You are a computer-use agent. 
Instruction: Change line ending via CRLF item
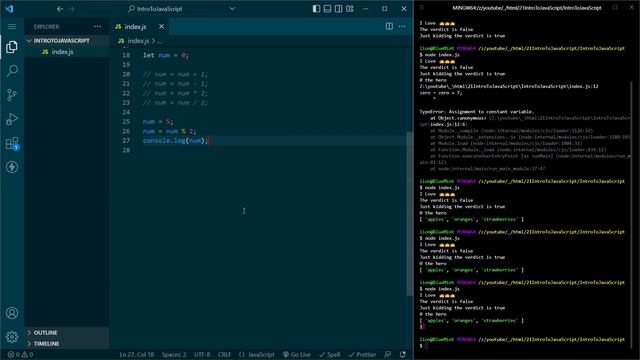click(x=224, y=355)
